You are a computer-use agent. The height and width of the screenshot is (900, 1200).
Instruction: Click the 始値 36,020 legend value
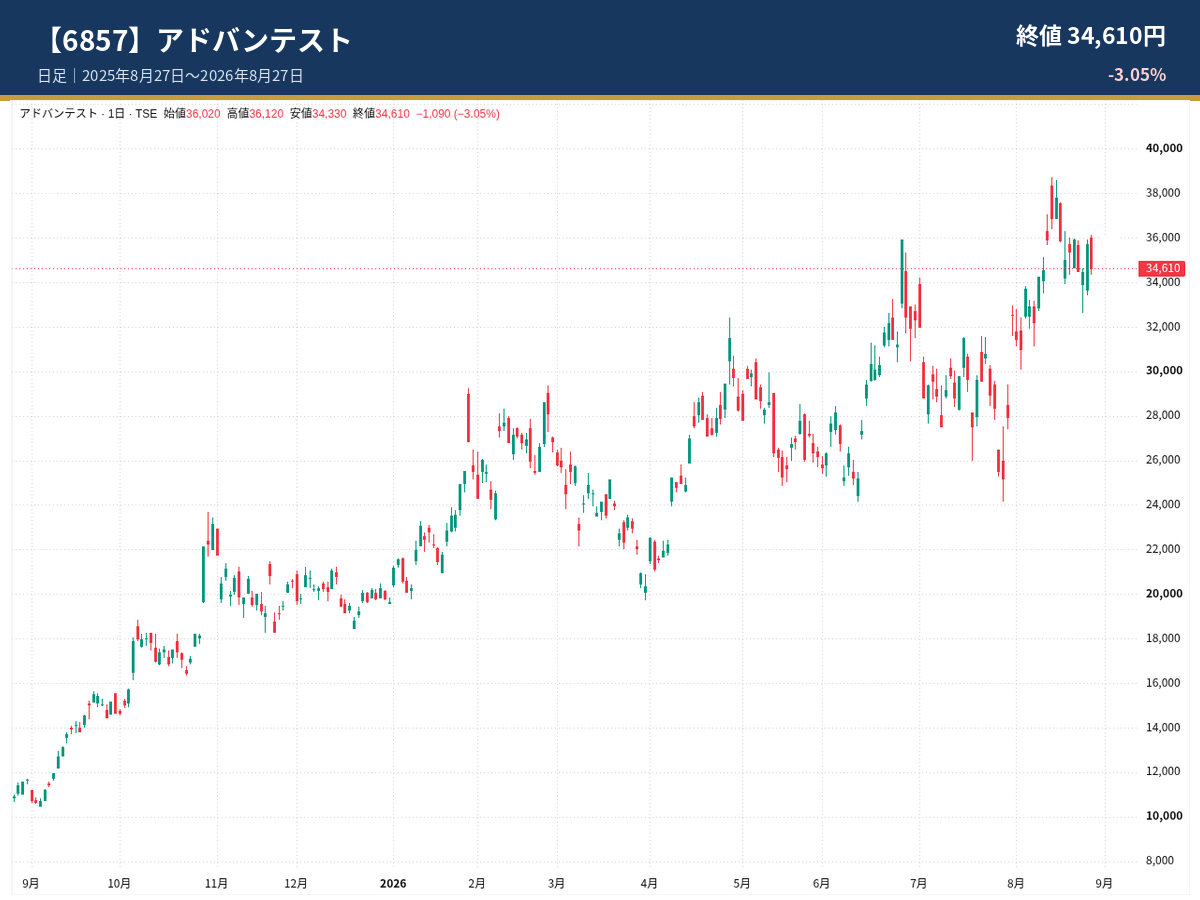192,114
